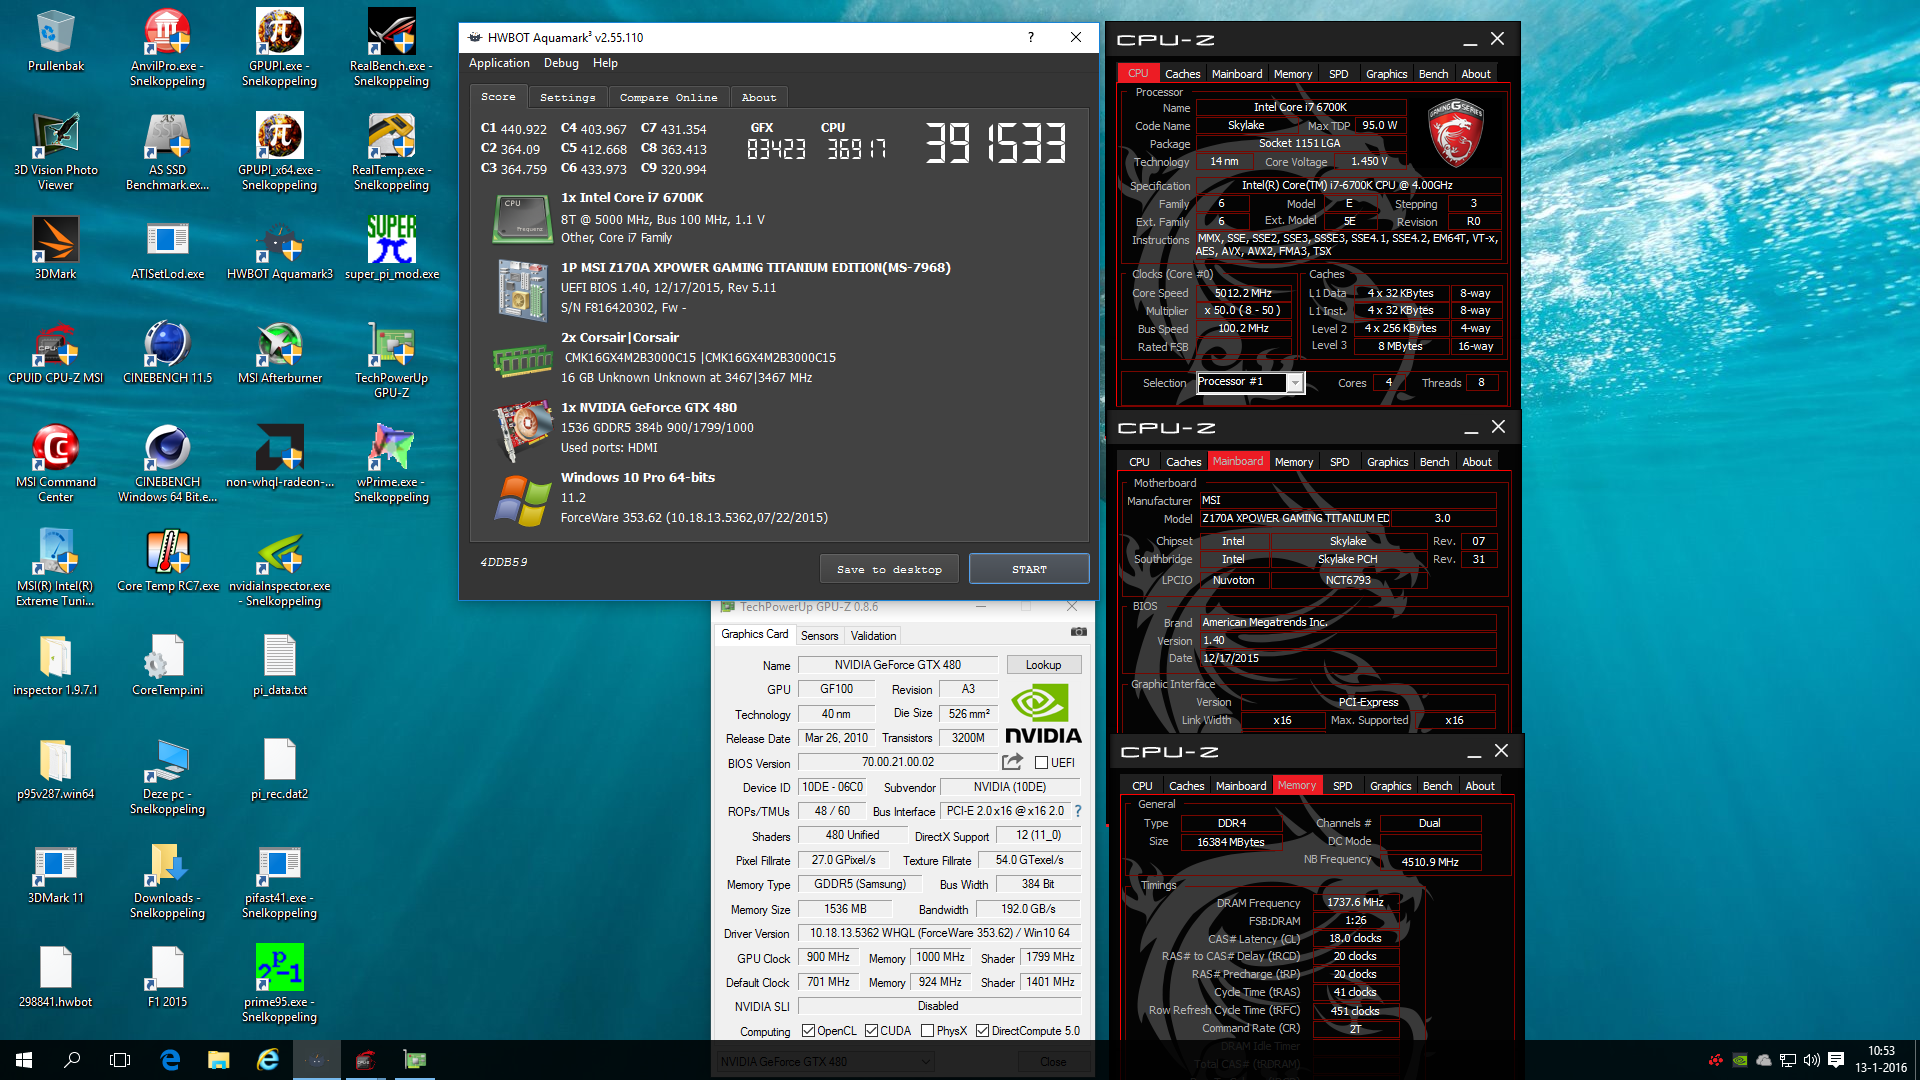Open 3DMark 11 desktop icon
The width and height of the screenshot is (1920, 1080).
point(56,873)
